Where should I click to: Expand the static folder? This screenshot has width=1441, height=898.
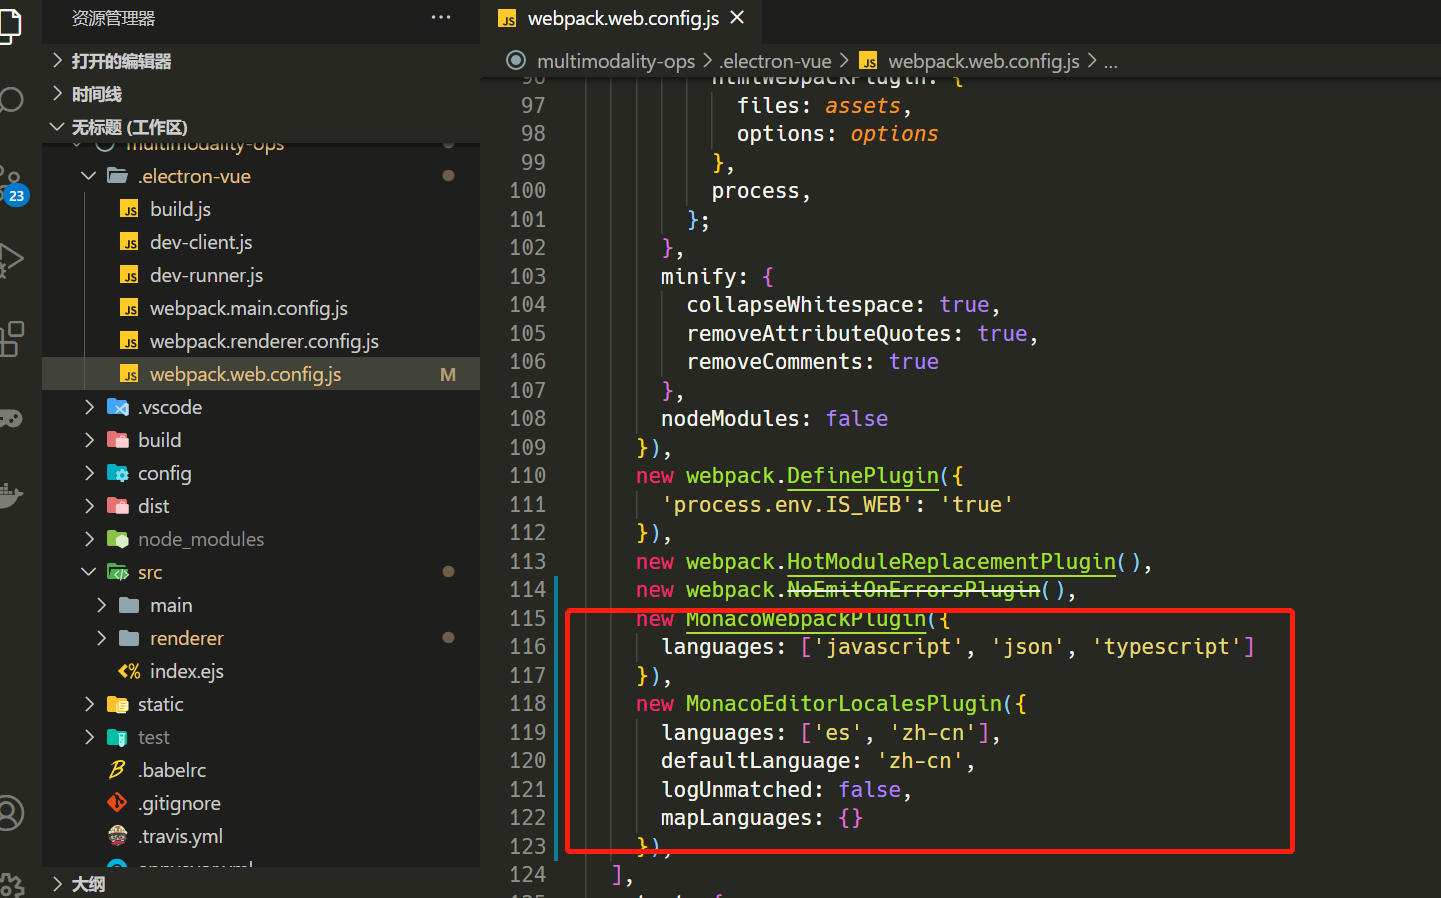(x=89, y=704)
